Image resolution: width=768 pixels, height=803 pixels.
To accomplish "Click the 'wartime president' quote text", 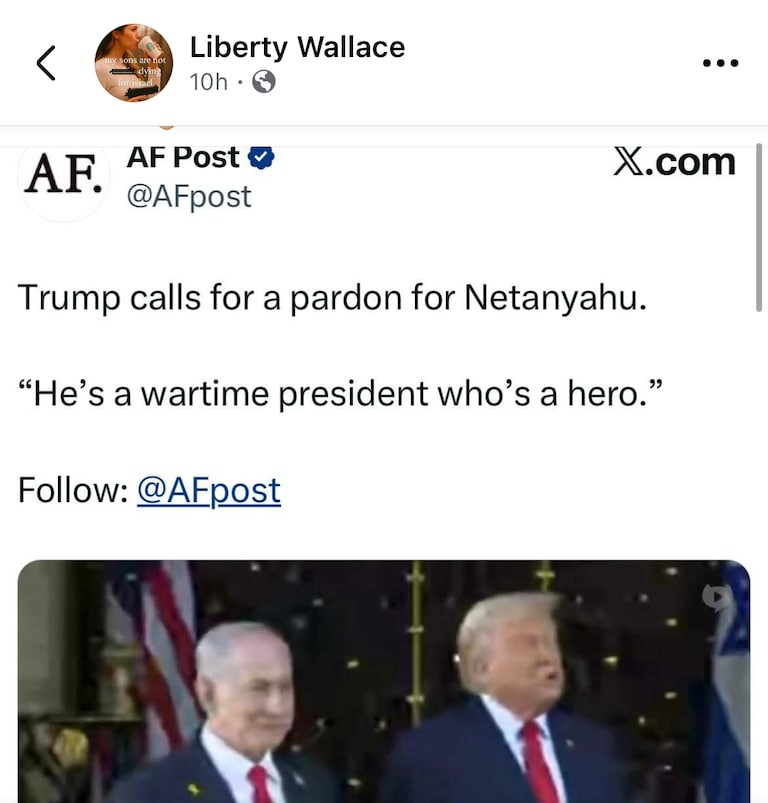I will click(x=340, y=394).
